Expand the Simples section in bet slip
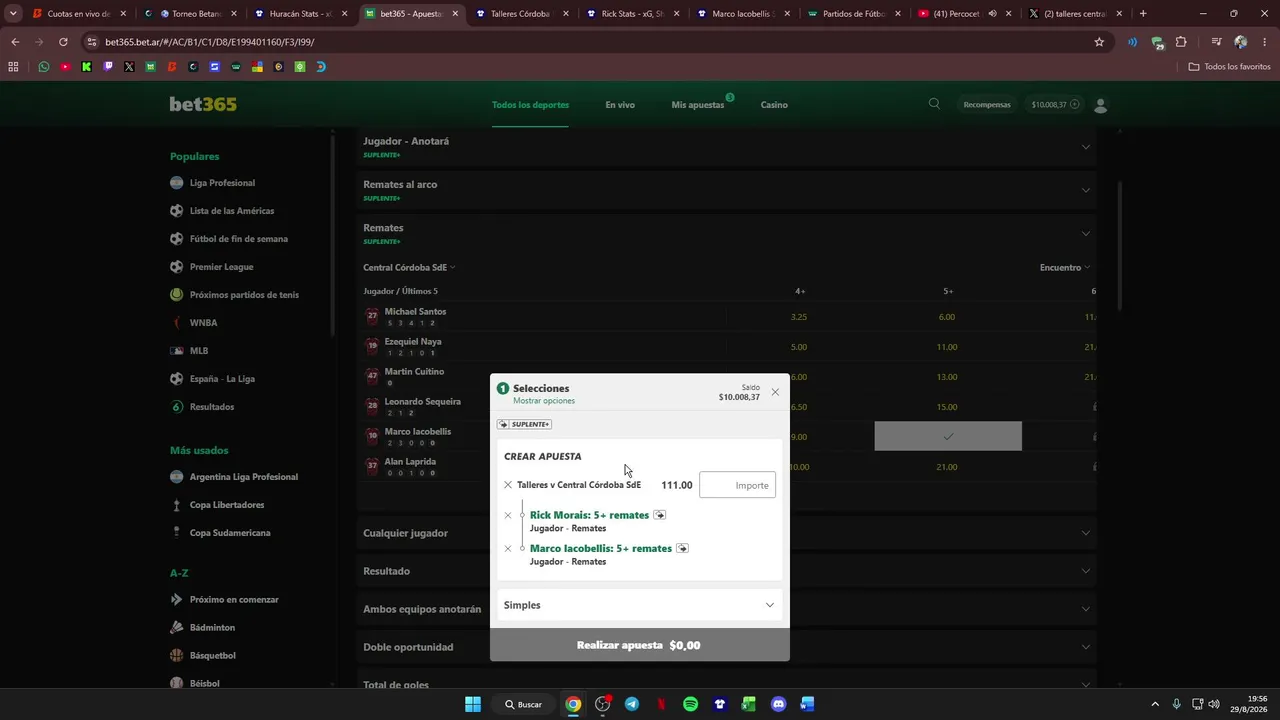This screenshot has width=1280, height=720. tap(639, 605)
